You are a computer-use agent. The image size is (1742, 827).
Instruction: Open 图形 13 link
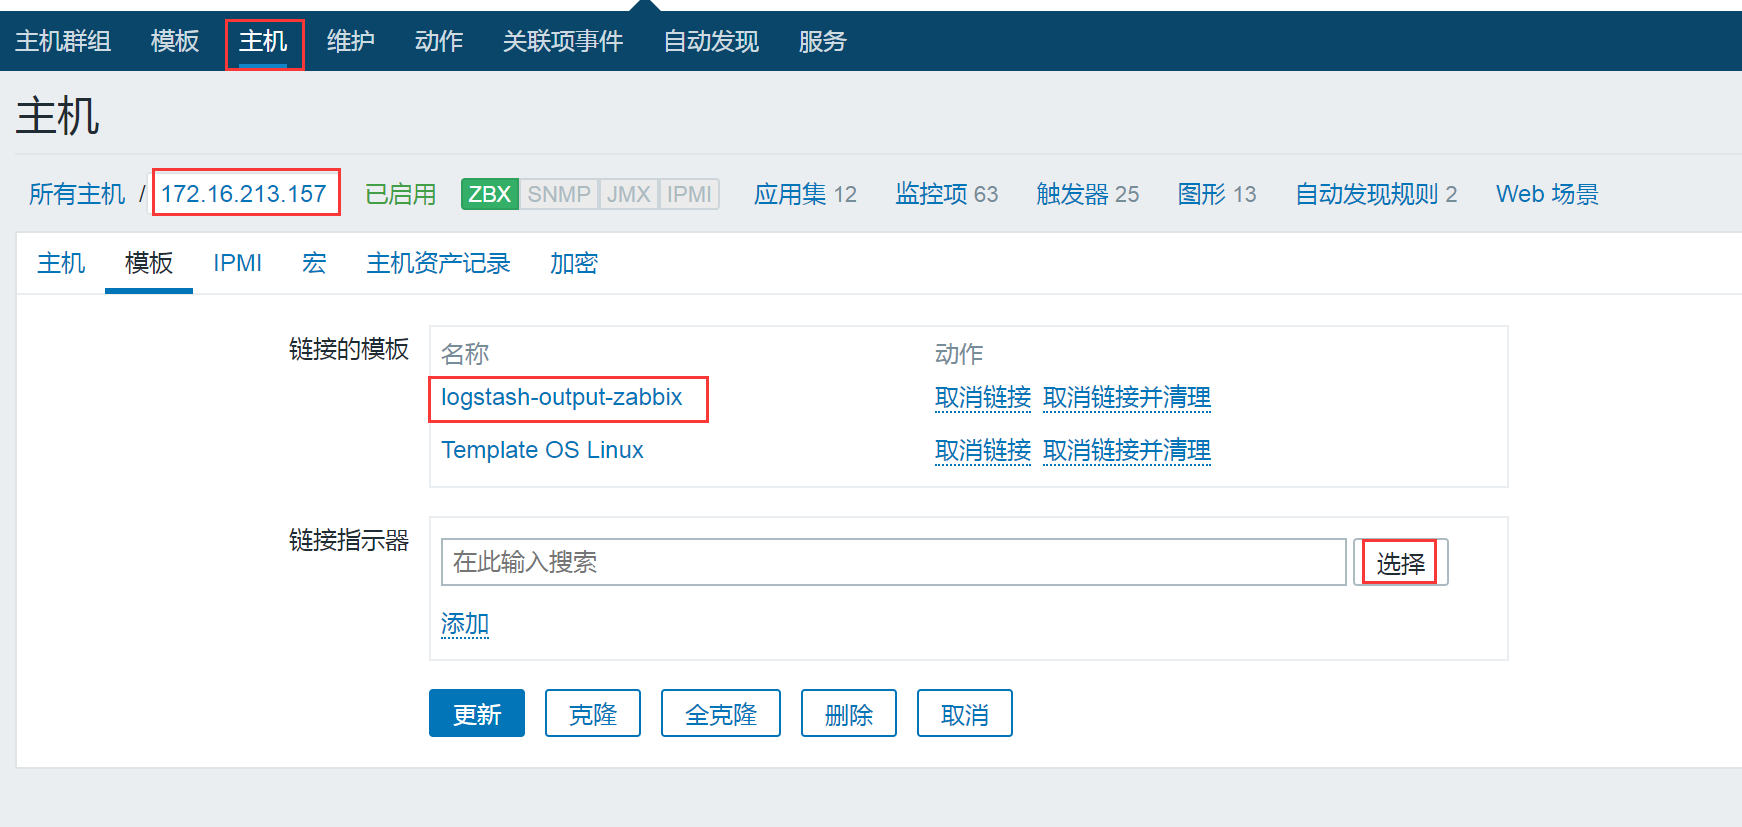click(x=1217, y=194)
